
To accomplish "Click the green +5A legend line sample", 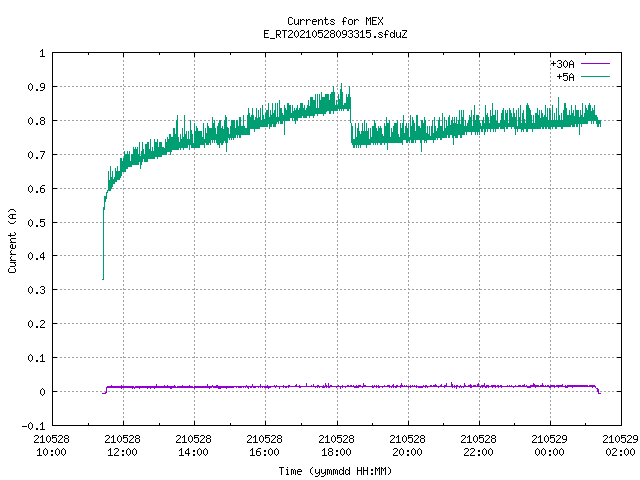I will pyautogui.click(x=596, y=76).
